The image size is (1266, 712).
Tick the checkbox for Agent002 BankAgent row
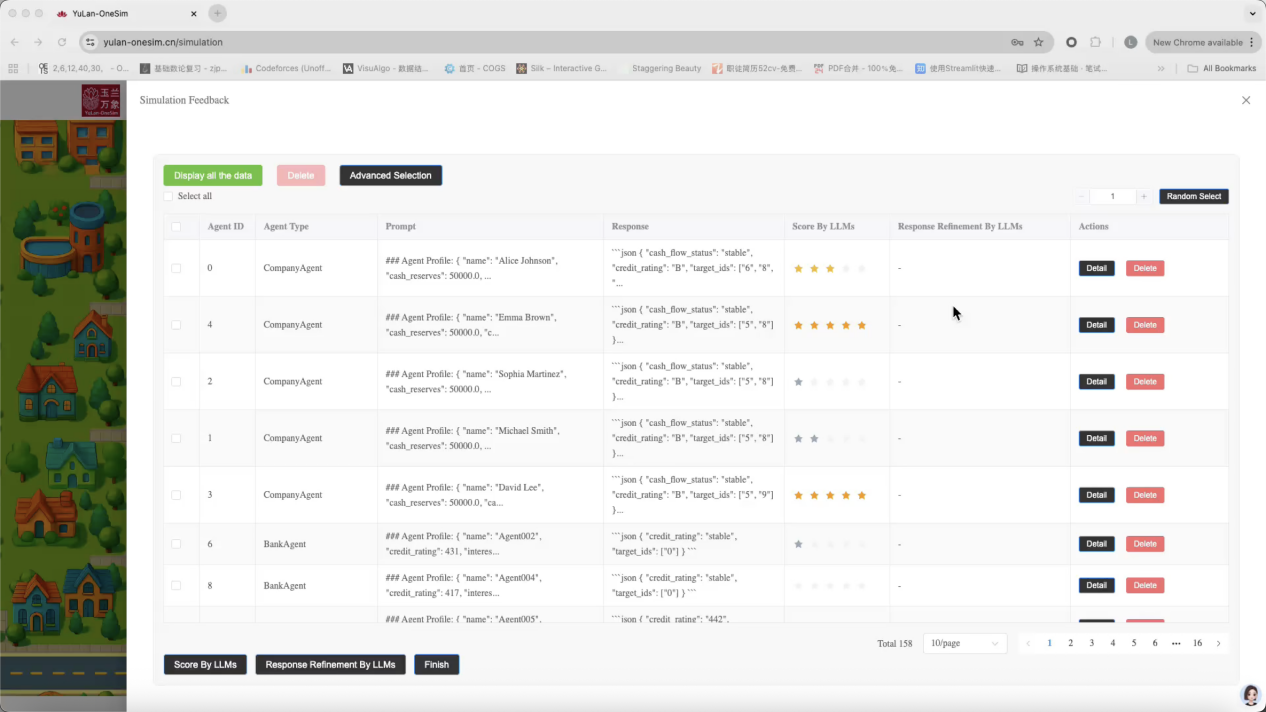point(176,544)
